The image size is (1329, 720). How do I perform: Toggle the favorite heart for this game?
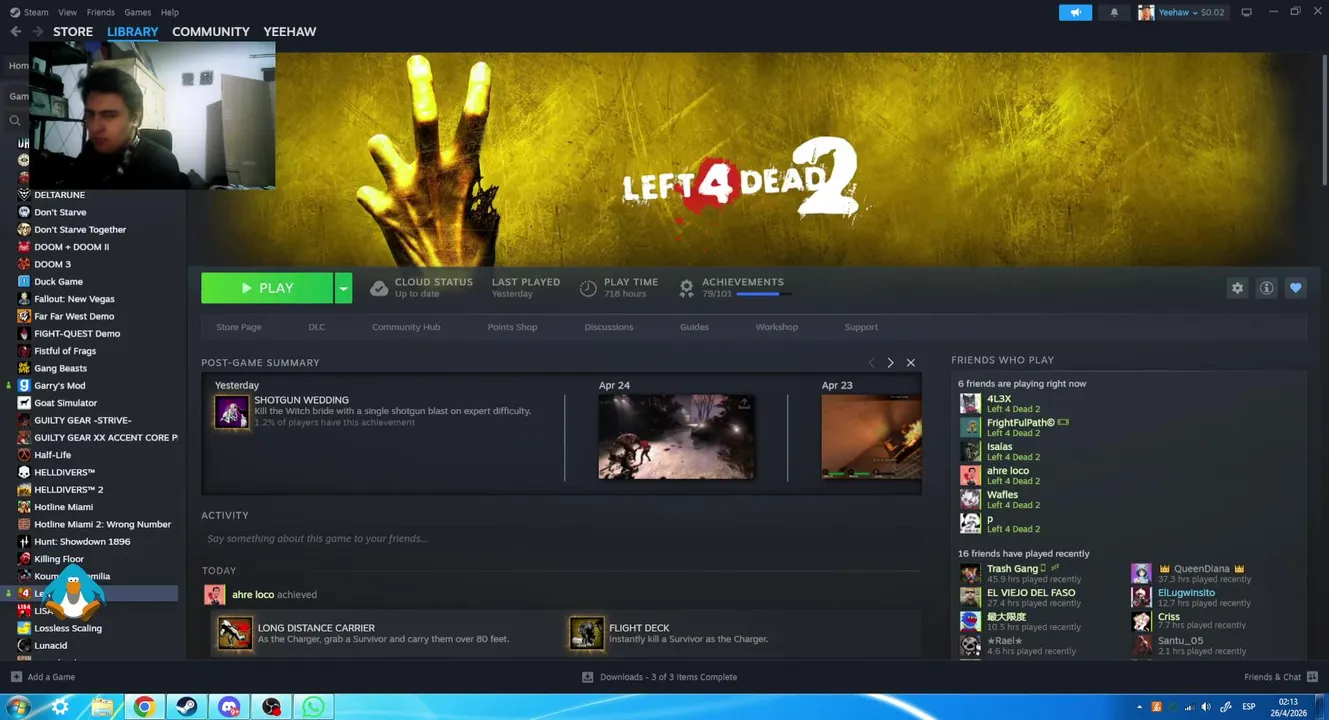coord(1295,288)
